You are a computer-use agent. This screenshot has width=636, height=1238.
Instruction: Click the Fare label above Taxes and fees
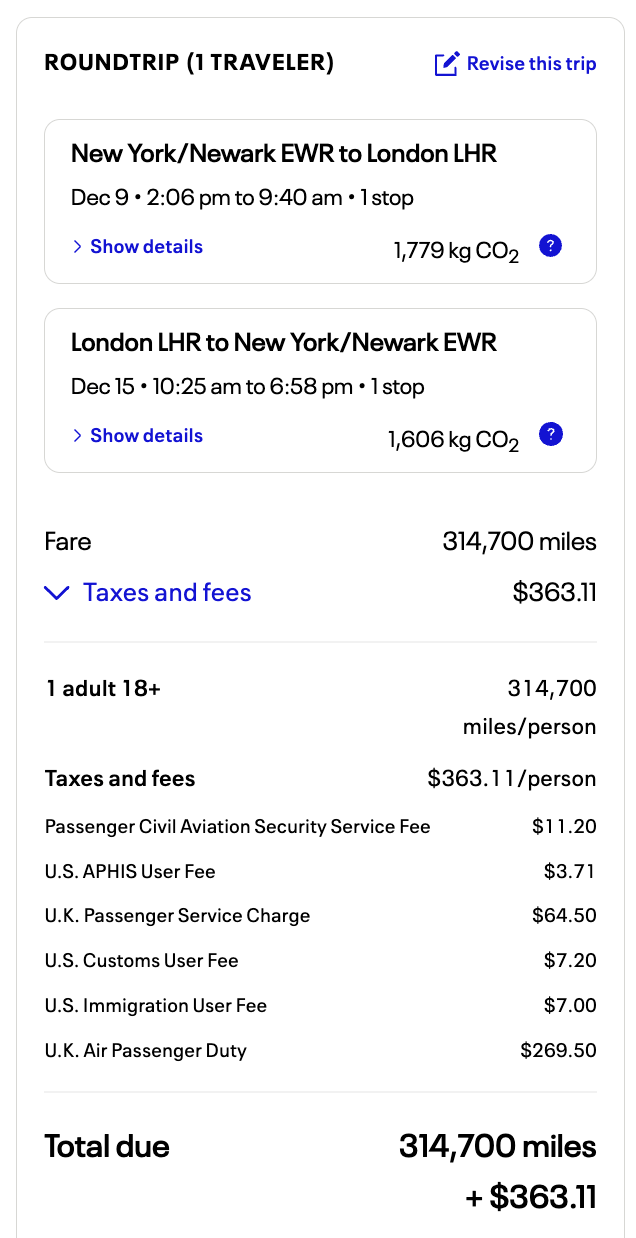(x=68, y=542)
